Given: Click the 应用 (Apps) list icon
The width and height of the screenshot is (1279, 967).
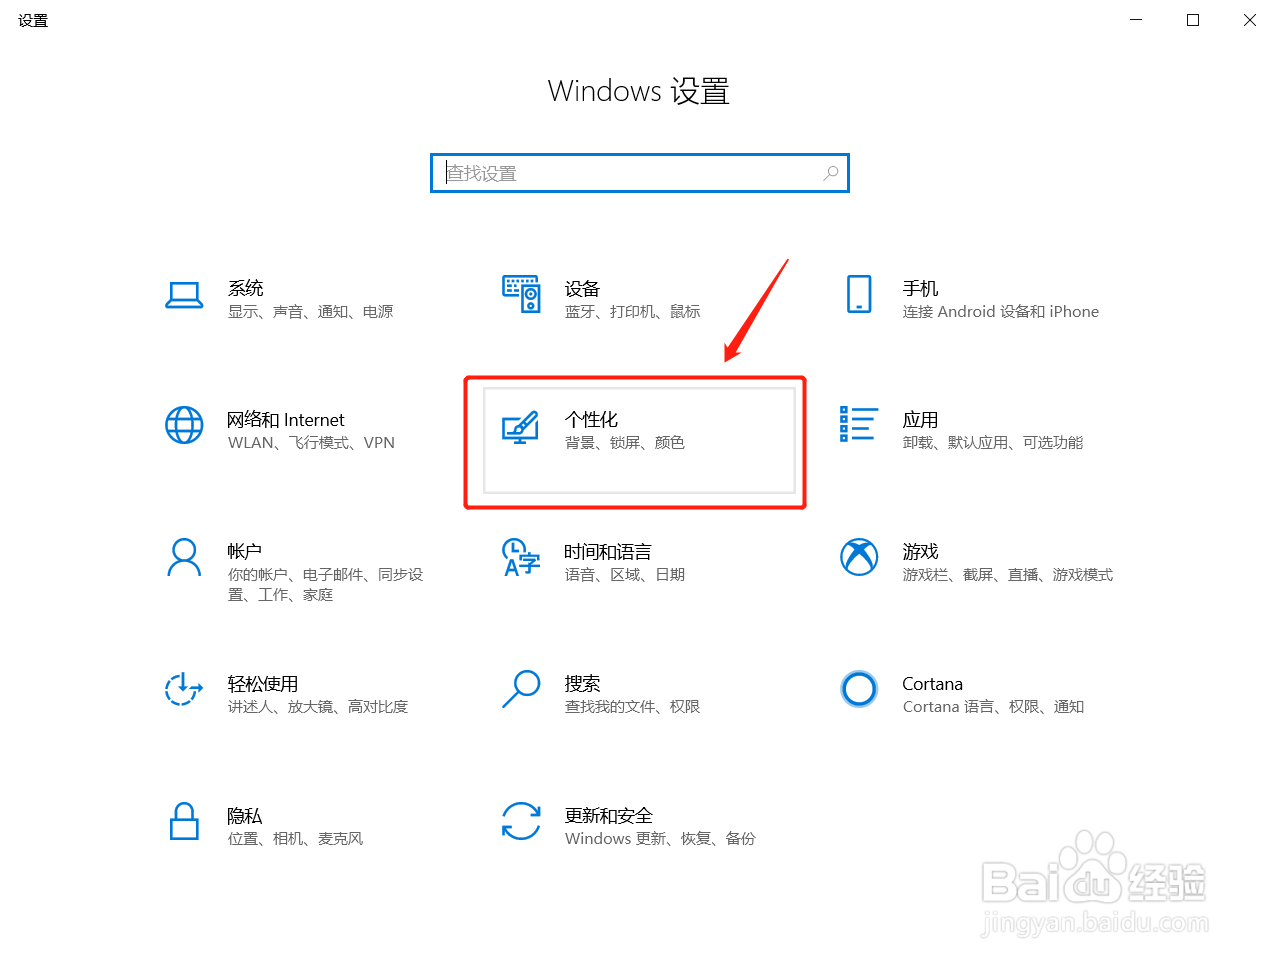Looking at the screenshot, I should point(859,426).
